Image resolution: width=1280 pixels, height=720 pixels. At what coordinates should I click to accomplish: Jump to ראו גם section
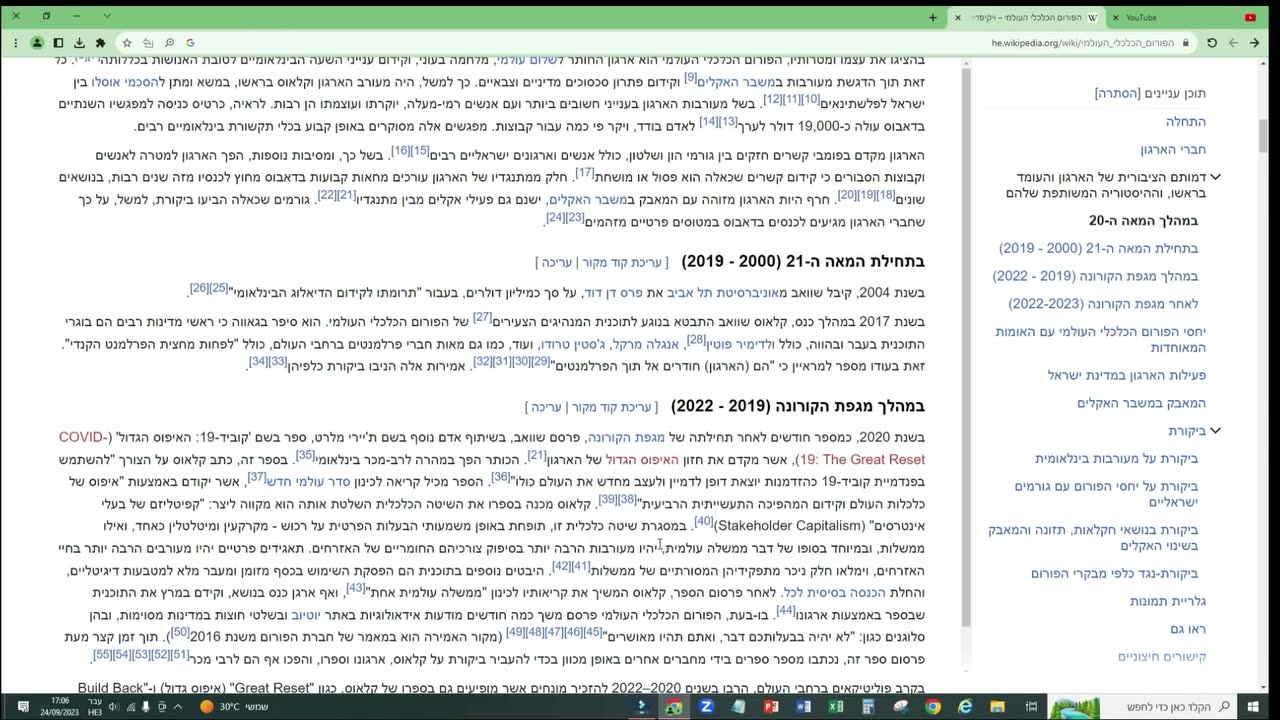coord(1188,629)
